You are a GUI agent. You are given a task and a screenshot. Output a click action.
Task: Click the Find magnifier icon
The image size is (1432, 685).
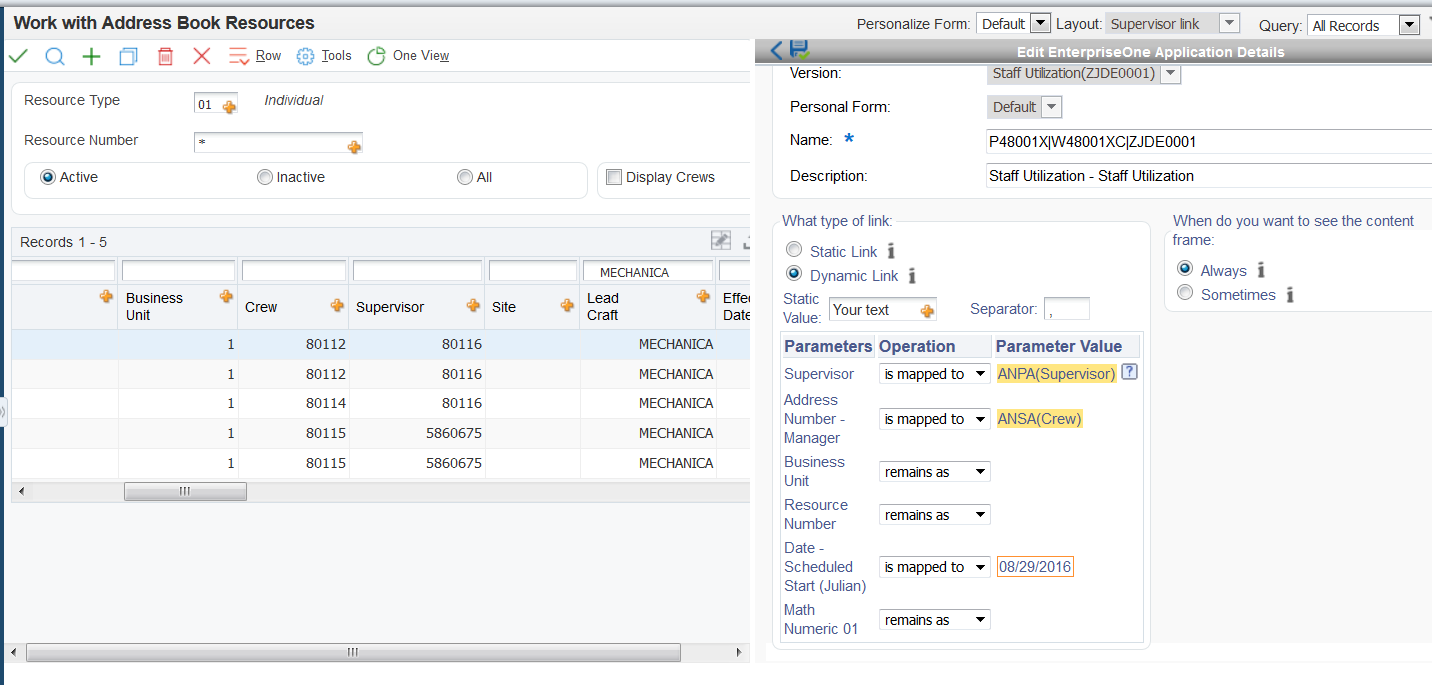tap(54, 56)
